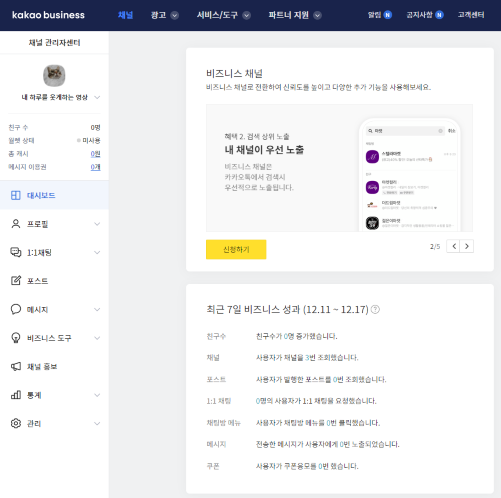The height and width of the screenshot is (498, 501).
Task: Click the help question icon beside 비즈니스 성과
Action: (x=375, y=309)
